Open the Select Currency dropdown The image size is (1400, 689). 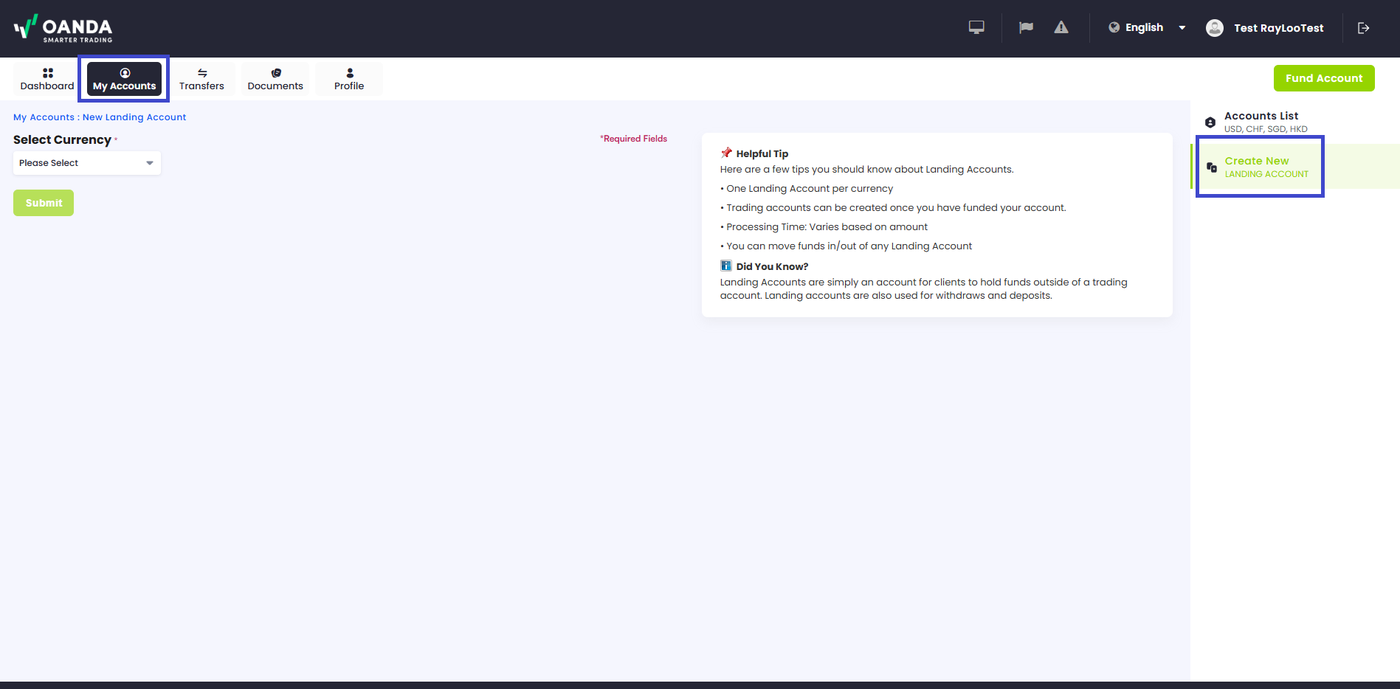click(x=87, y=163)
